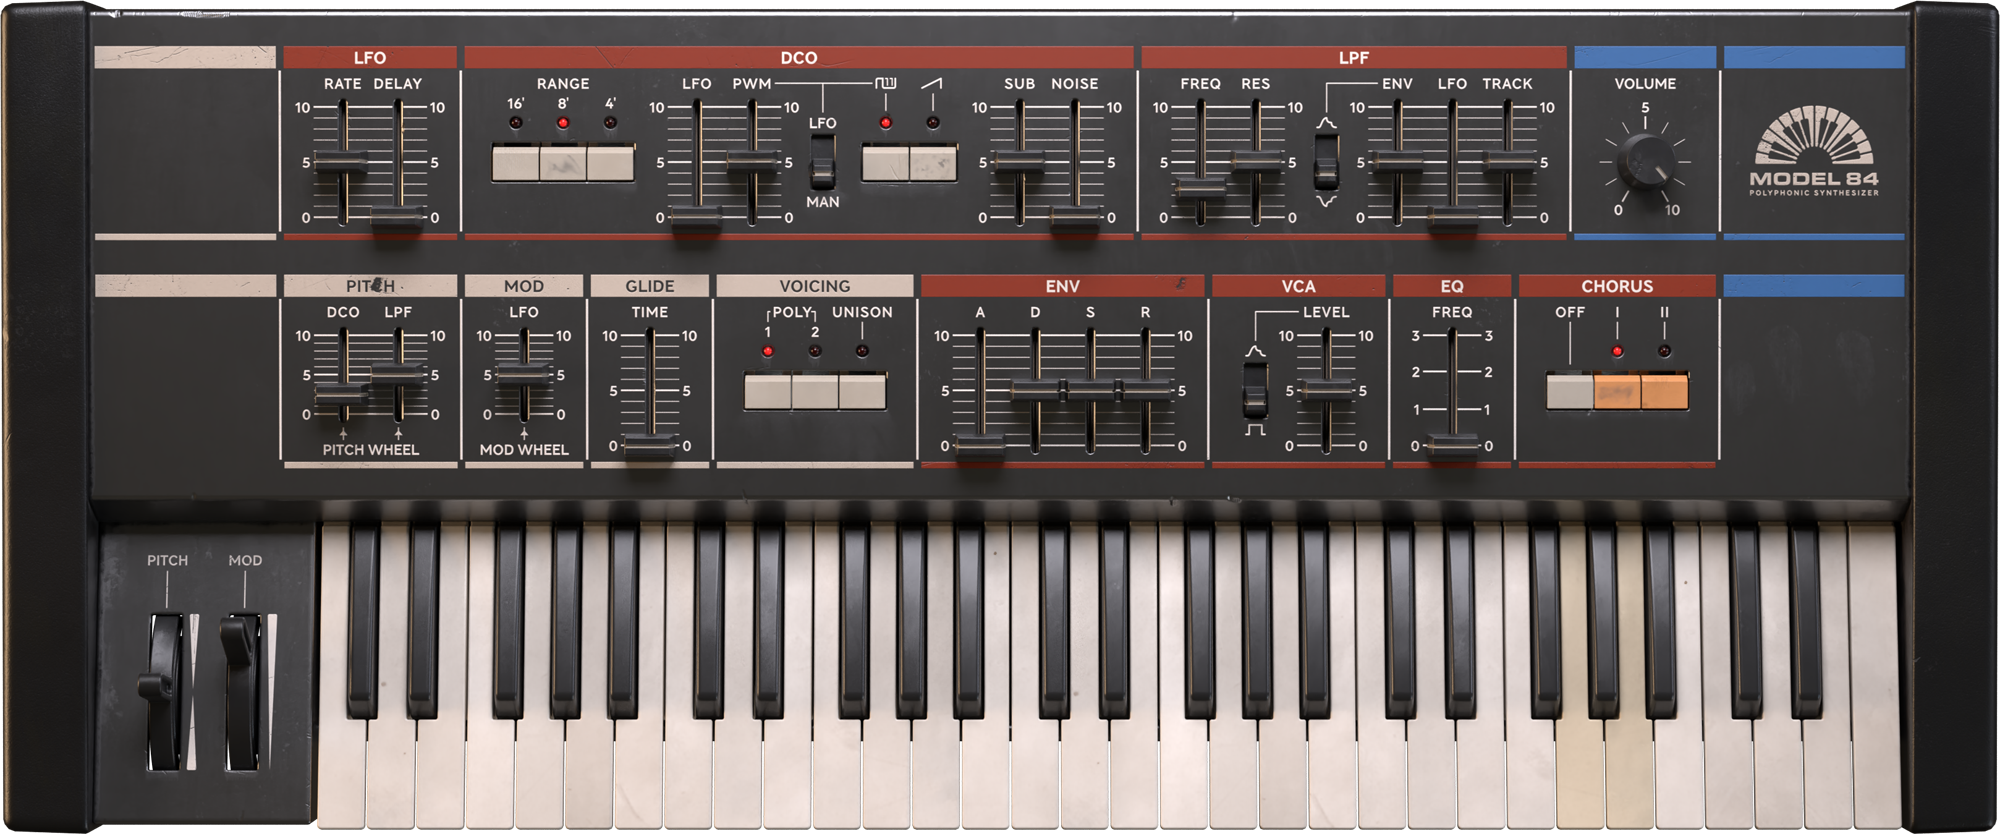This screenshot has width=2000, height=834.
Task: Select the 16' range button
Action: [515, 163]
